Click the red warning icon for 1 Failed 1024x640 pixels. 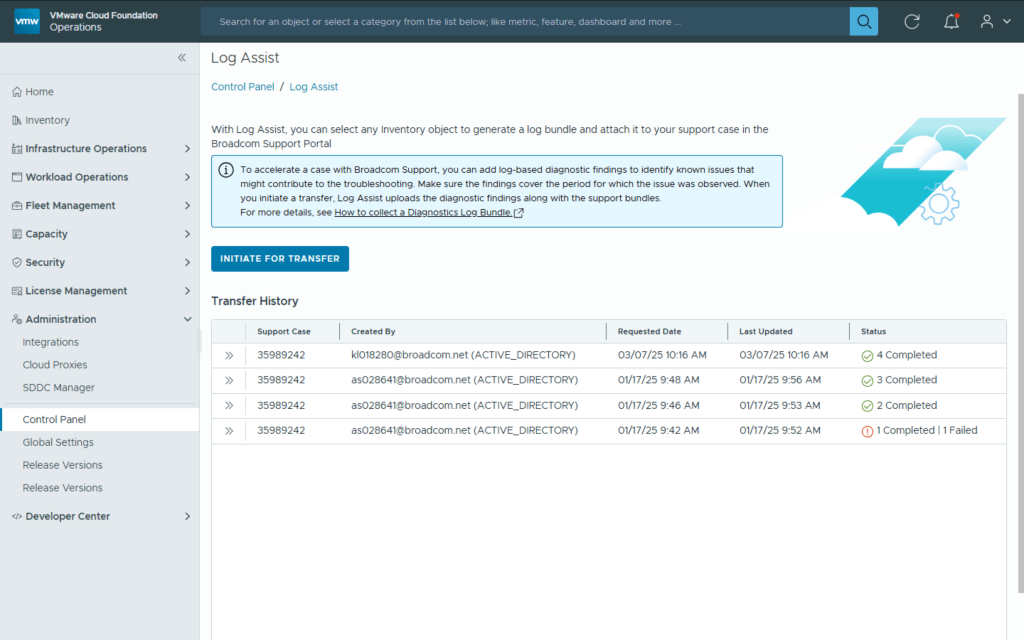[867, 431]
